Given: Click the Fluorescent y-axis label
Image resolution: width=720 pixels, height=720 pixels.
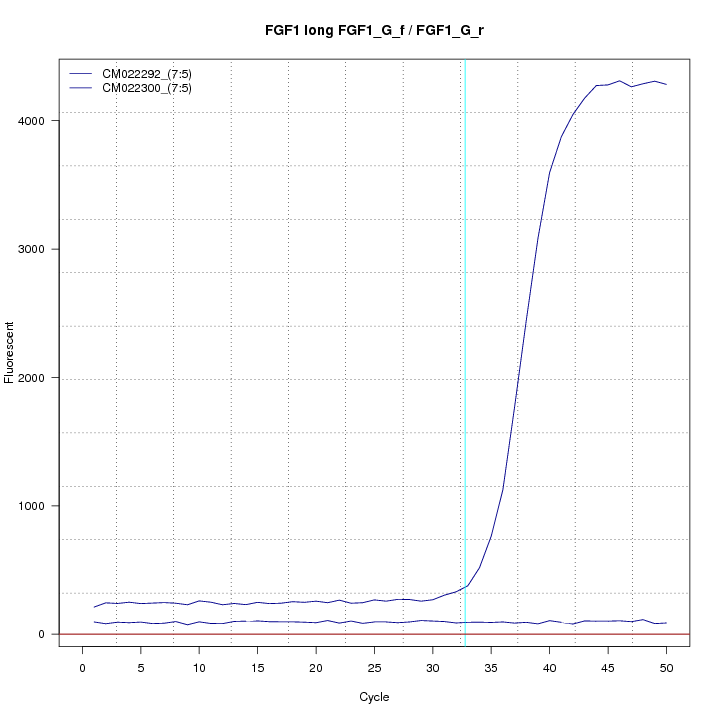Looking at the screenshot, I should 11,352.
